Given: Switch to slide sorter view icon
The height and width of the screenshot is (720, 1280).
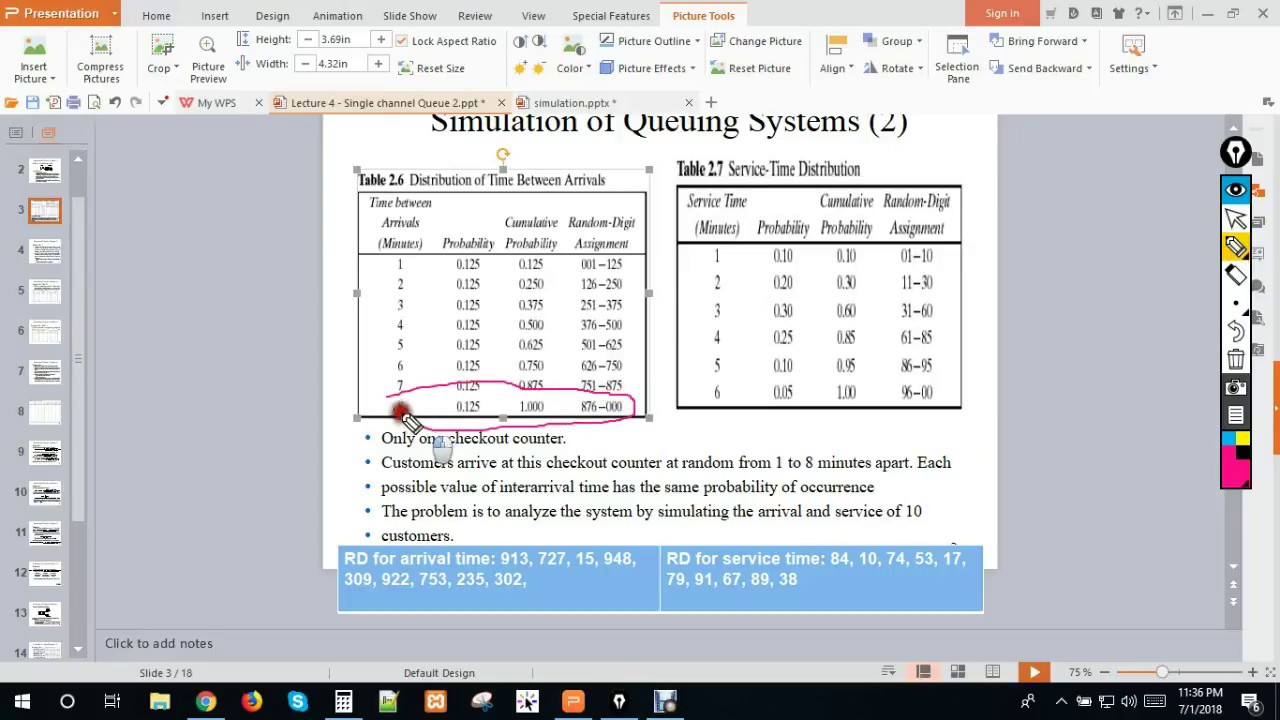Looking at the screenshot, I should (958, 672).
